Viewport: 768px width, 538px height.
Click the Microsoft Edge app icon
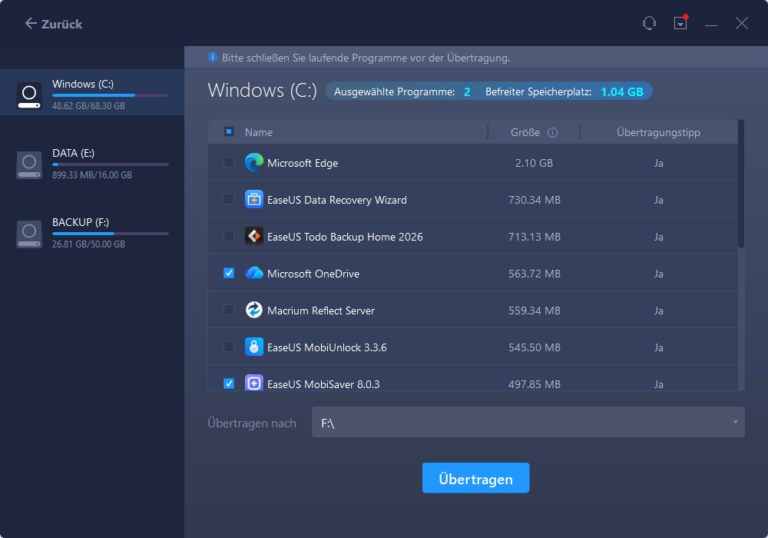[x=254, y=163]
